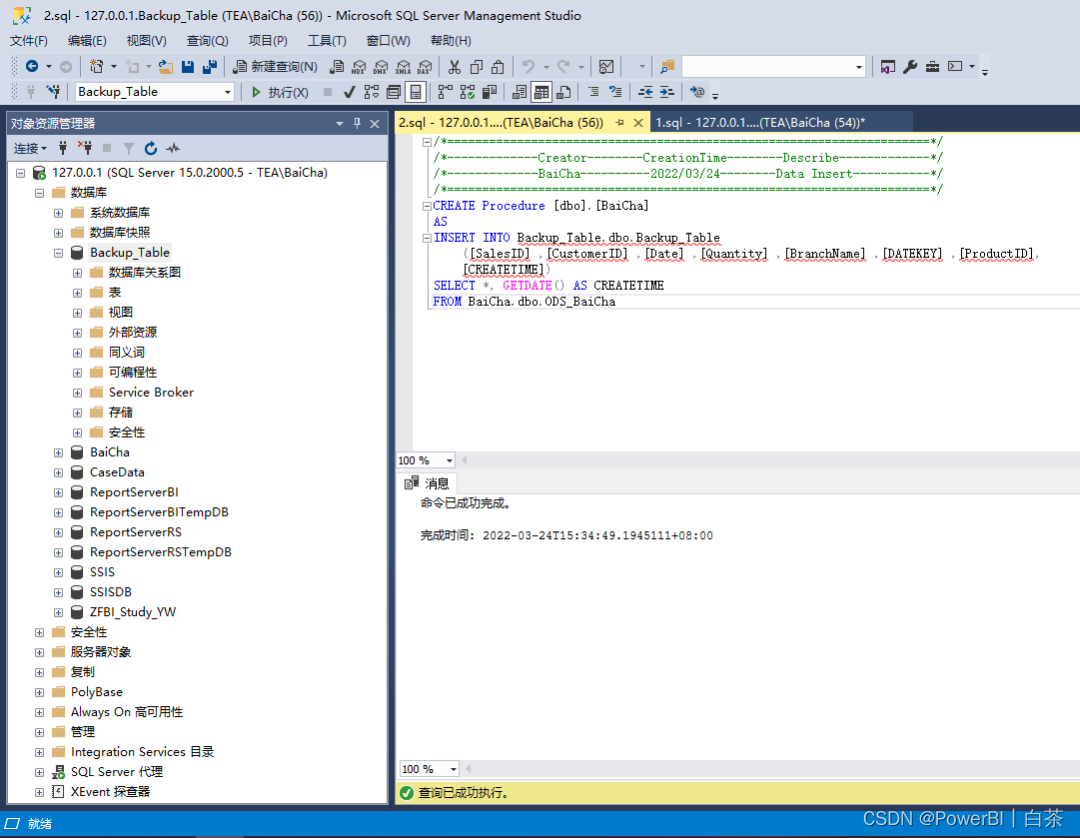
Task: Select the PolyBase folder
Action: click(96, 692)
